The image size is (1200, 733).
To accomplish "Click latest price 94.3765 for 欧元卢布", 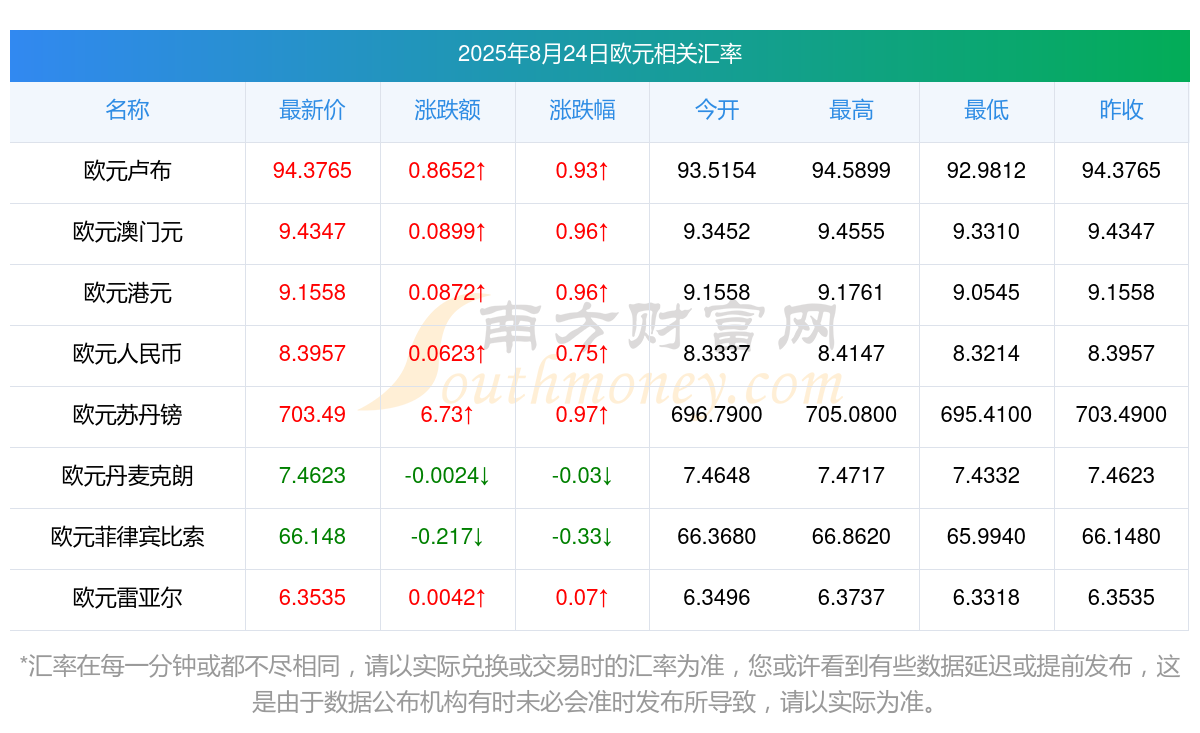I will pos(312,171).
